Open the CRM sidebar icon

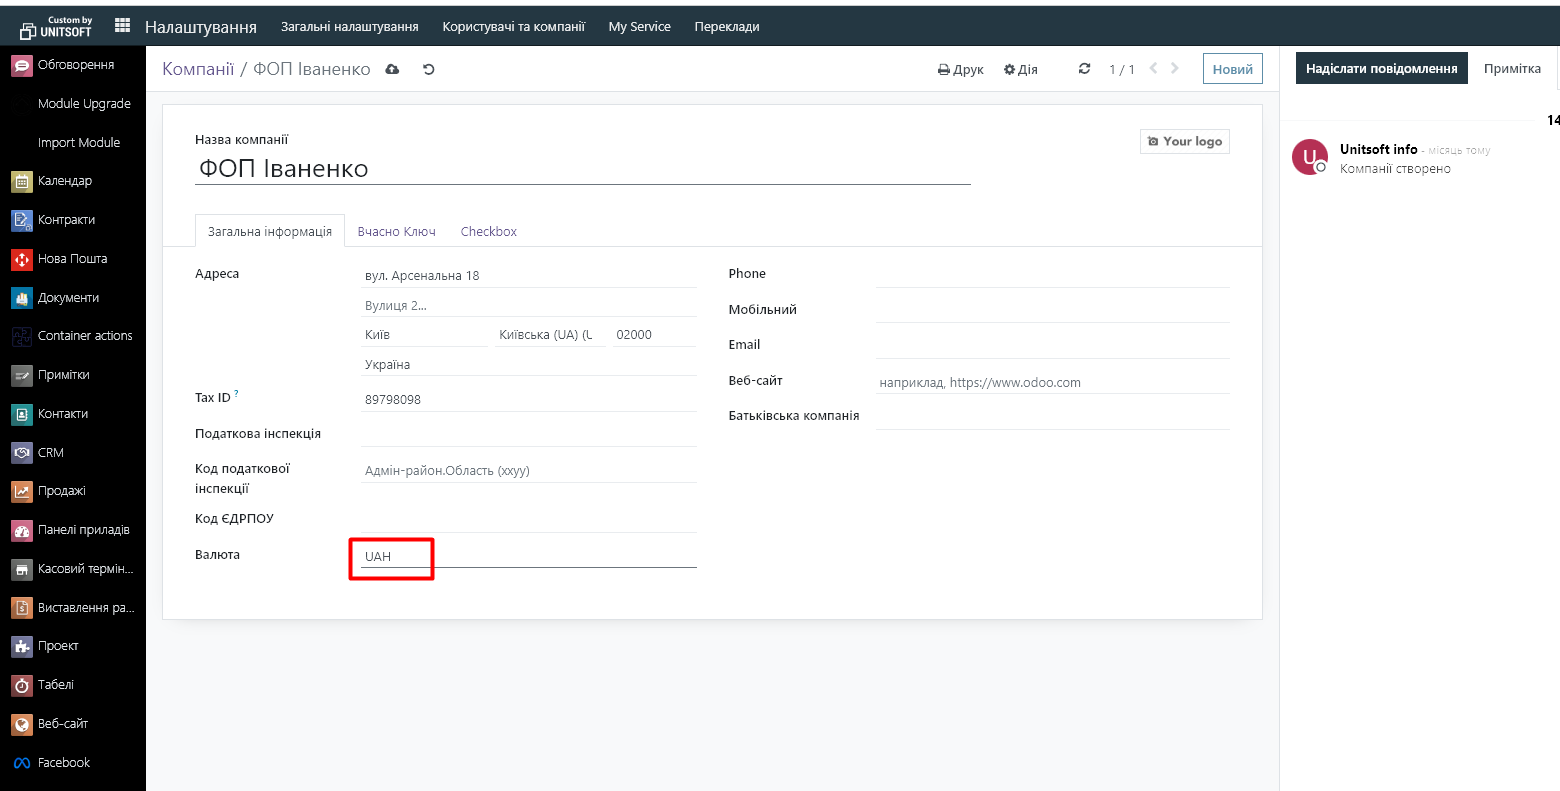[22, 453]
